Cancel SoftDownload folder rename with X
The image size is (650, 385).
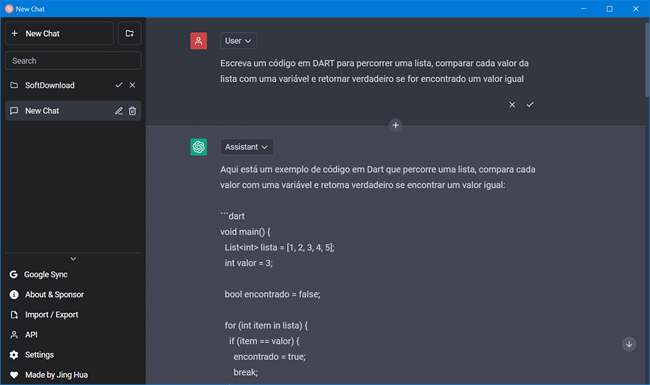tap(132, 85)
